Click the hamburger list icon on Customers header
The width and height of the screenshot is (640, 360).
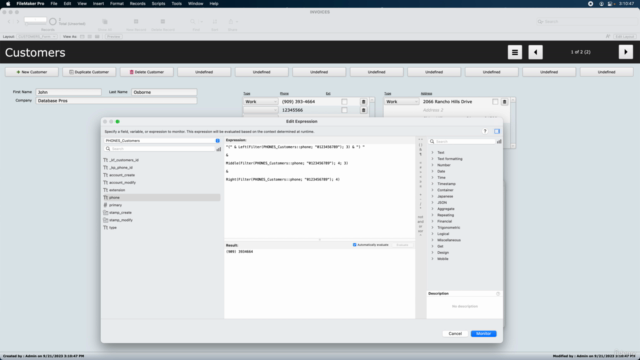click(x=515, y=52)
